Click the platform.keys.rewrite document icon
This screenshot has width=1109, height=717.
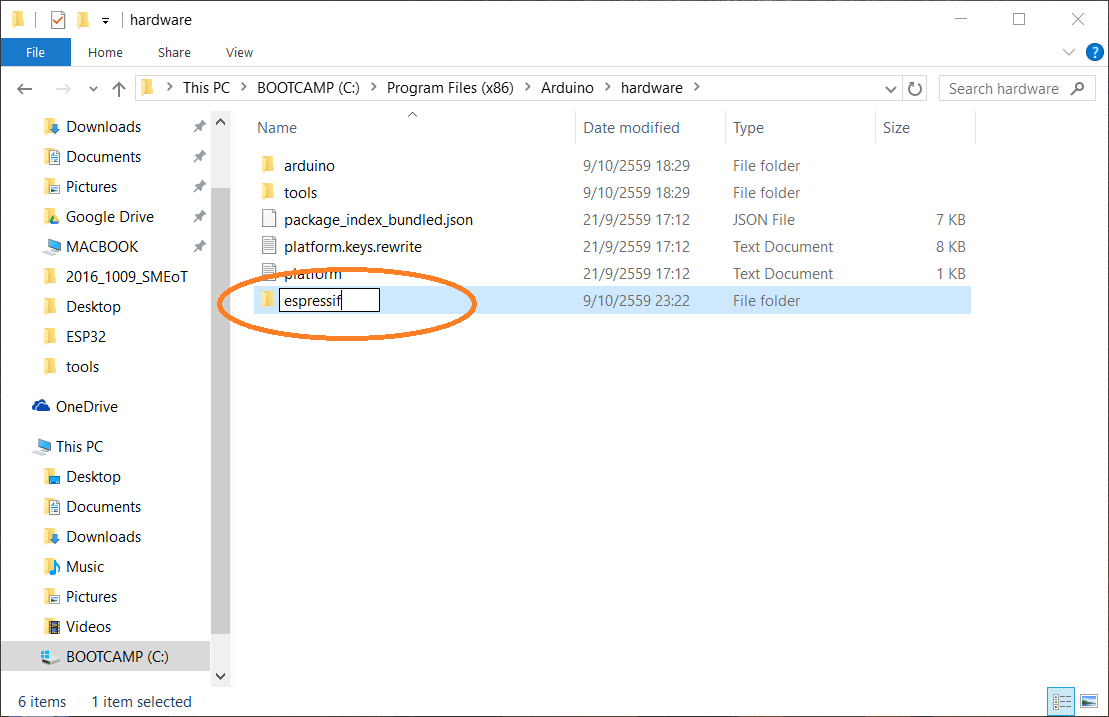pos(269,245)
